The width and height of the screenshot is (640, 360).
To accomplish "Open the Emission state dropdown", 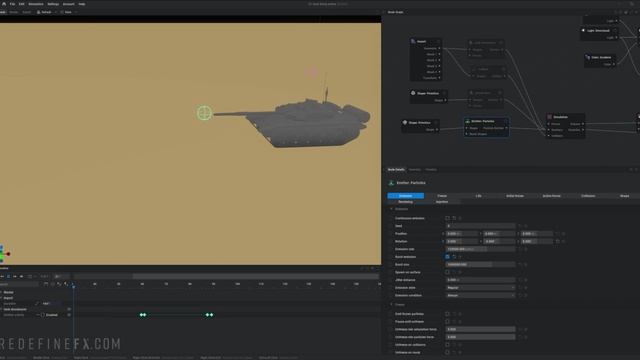I will pos(480,288).
